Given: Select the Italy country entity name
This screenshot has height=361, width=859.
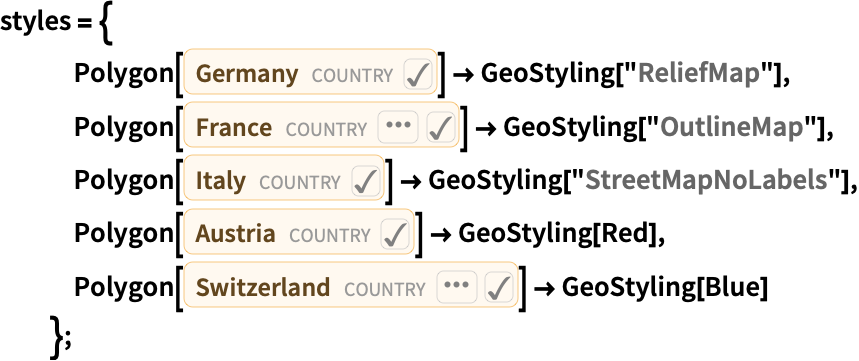Looking at the screenshot, I should click(x=221, y=181).
